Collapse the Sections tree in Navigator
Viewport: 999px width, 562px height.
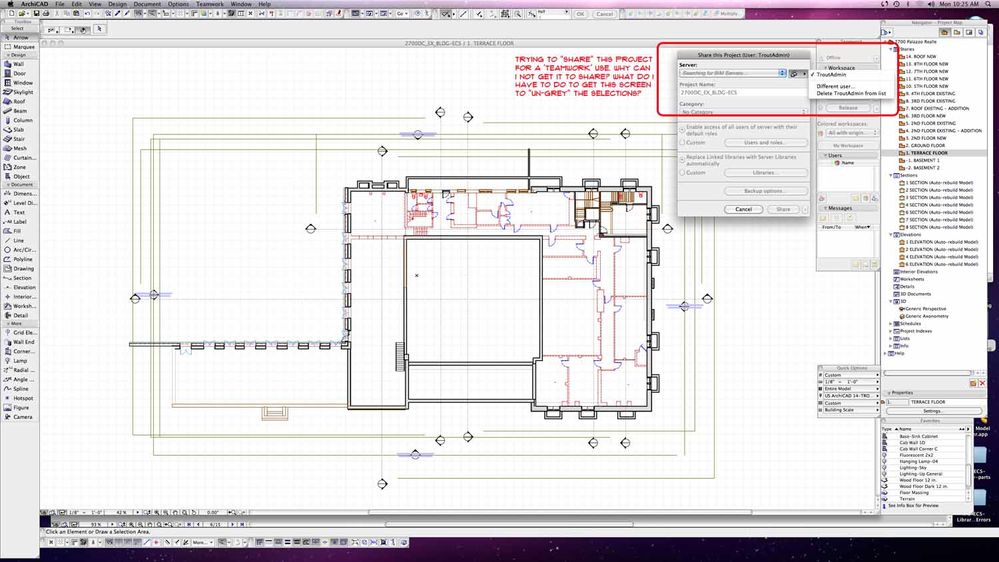(x=891, y=175)
